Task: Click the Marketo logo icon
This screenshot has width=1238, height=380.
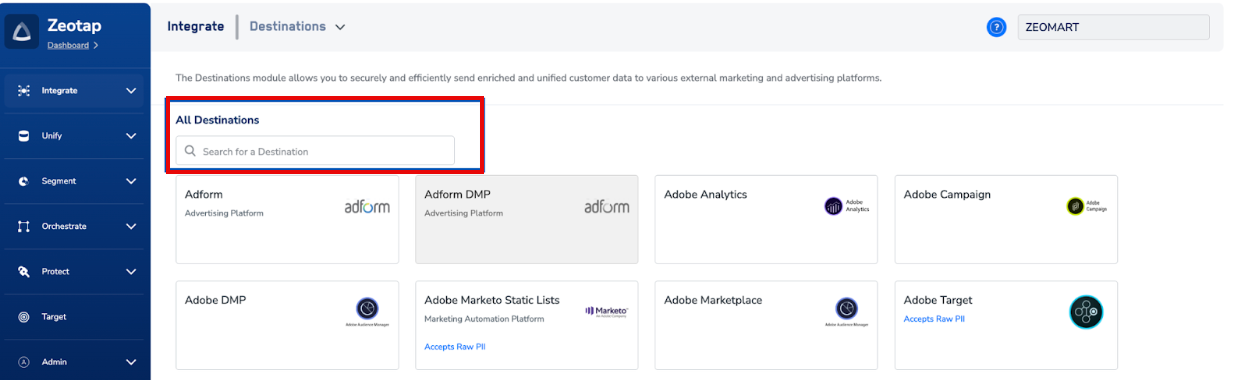Action: (x=607, y=312)
